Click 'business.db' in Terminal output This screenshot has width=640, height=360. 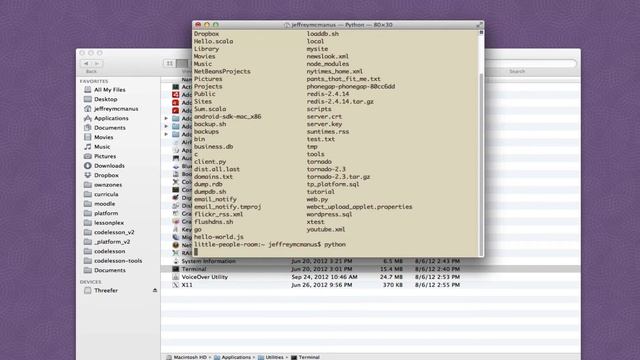pyautogui.click(x=213, y=147)
